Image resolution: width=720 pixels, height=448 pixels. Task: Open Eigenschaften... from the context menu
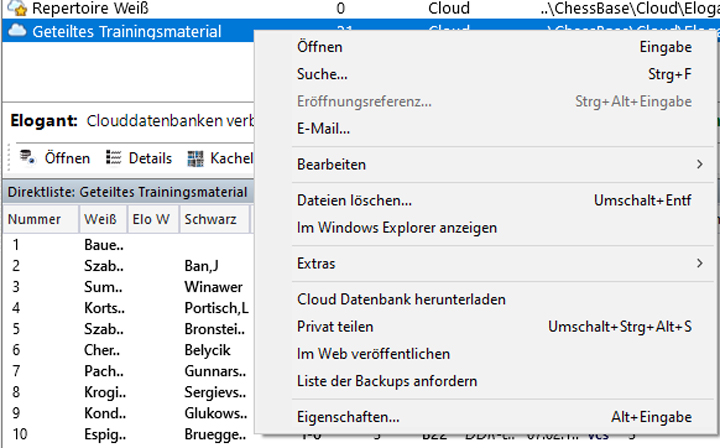(x=348, y=417)
